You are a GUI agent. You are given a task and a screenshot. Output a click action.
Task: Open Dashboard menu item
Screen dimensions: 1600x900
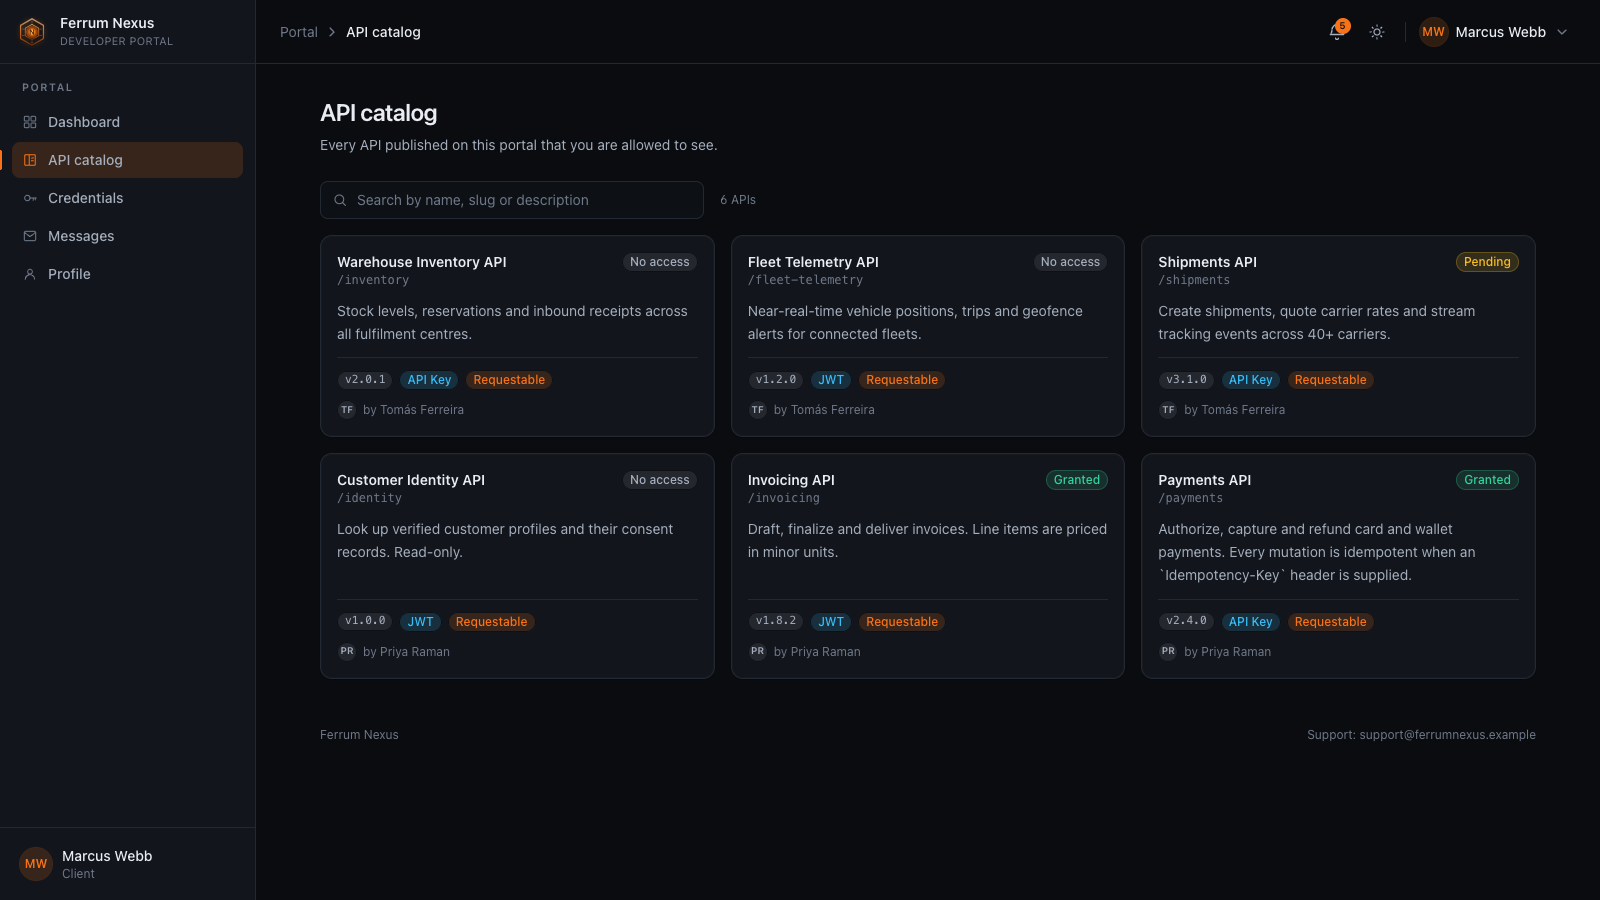click(x=127, y=122)
